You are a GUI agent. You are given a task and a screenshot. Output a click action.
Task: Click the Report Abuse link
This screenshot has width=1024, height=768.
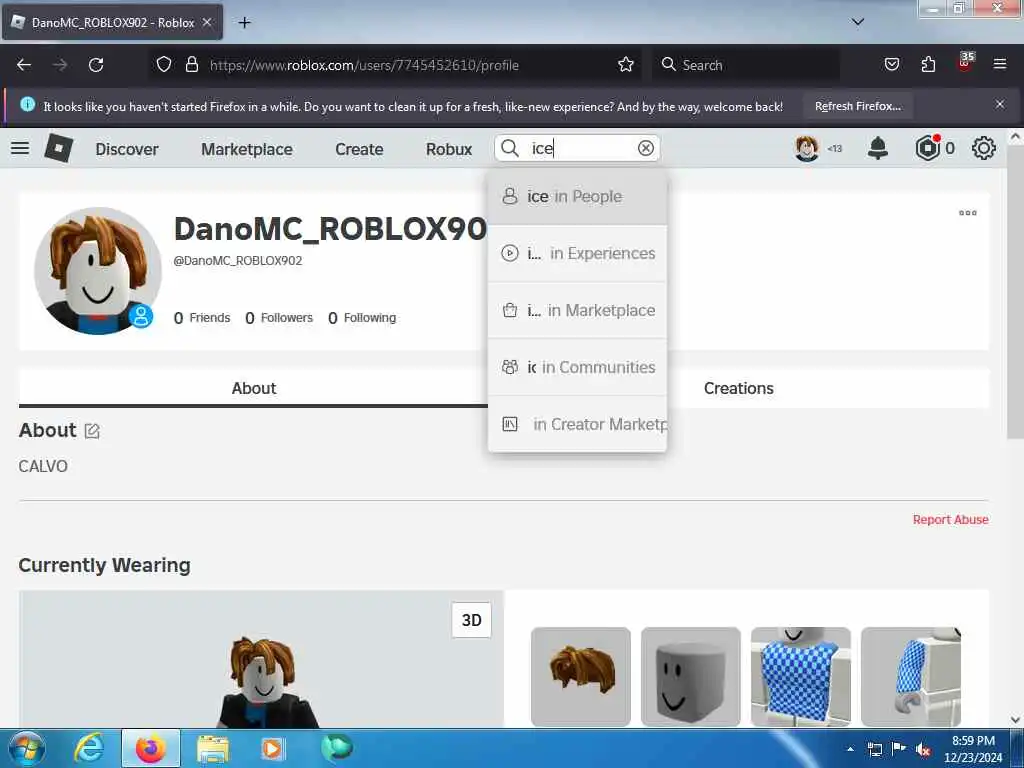pyautogui.click(x=950, y=519)
